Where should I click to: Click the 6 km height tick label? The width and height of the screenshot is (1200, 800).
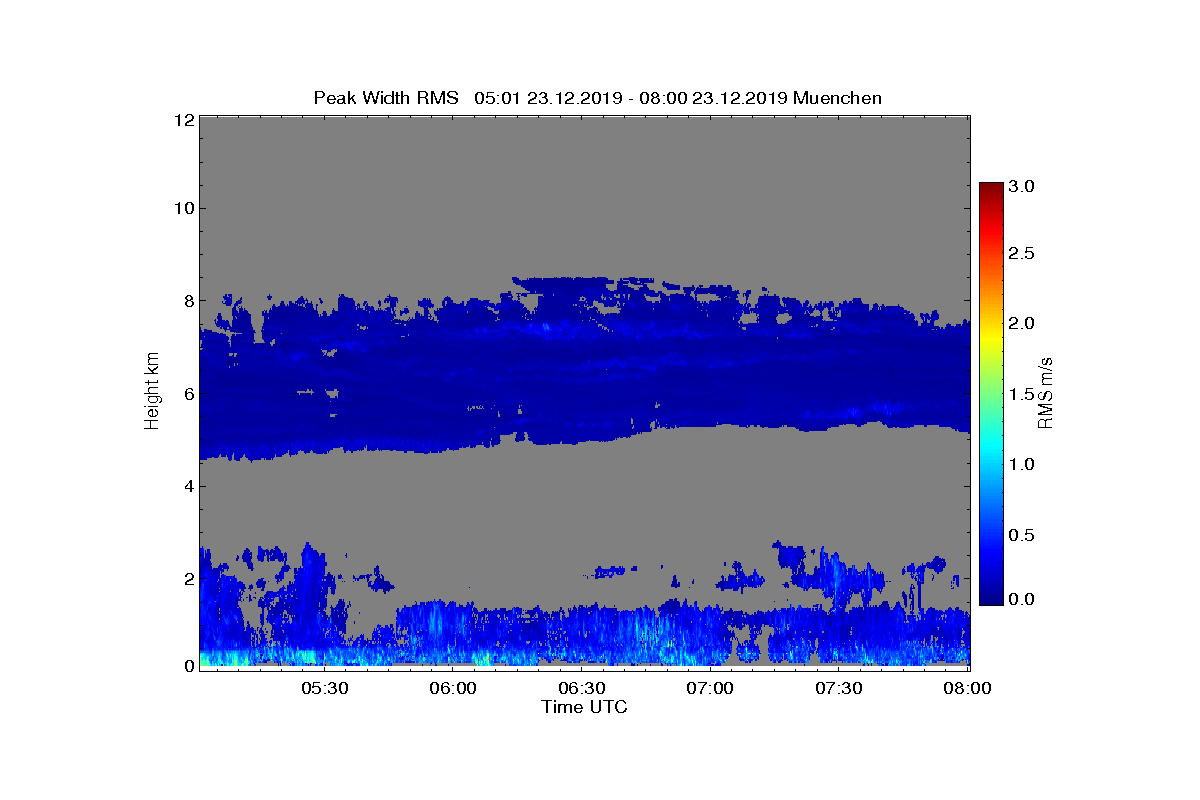[x=188, y=394]
